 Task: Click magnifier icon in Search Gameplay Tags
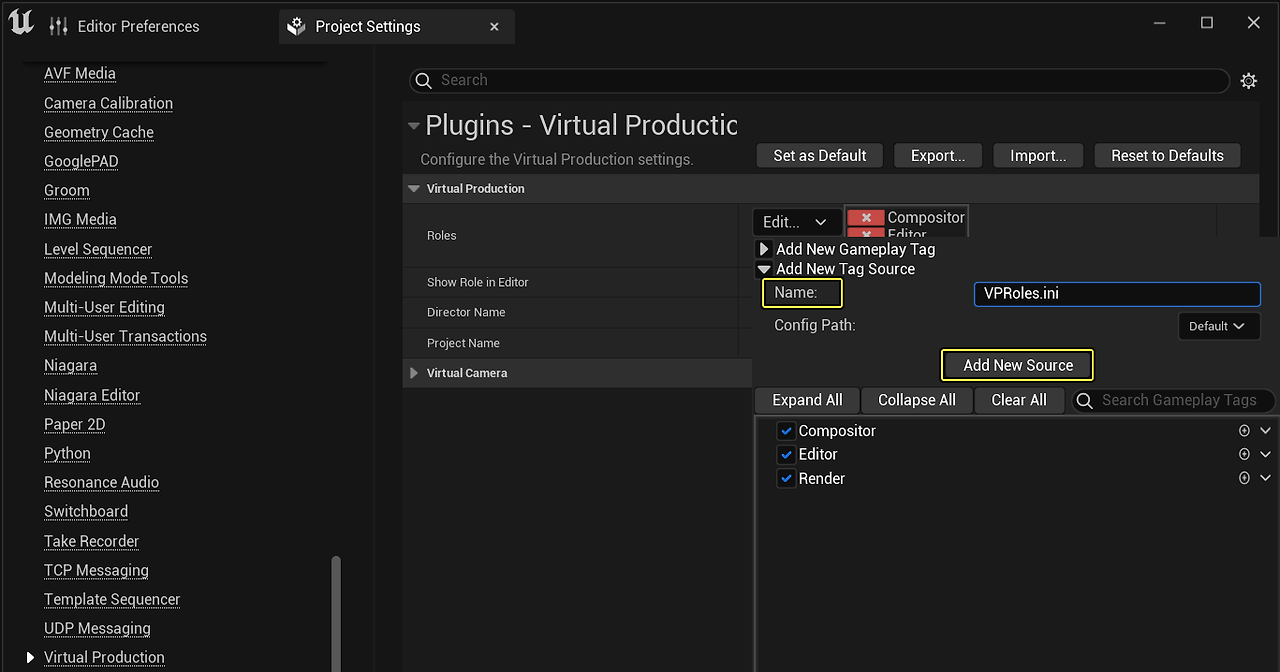(x=1084, y=400)
